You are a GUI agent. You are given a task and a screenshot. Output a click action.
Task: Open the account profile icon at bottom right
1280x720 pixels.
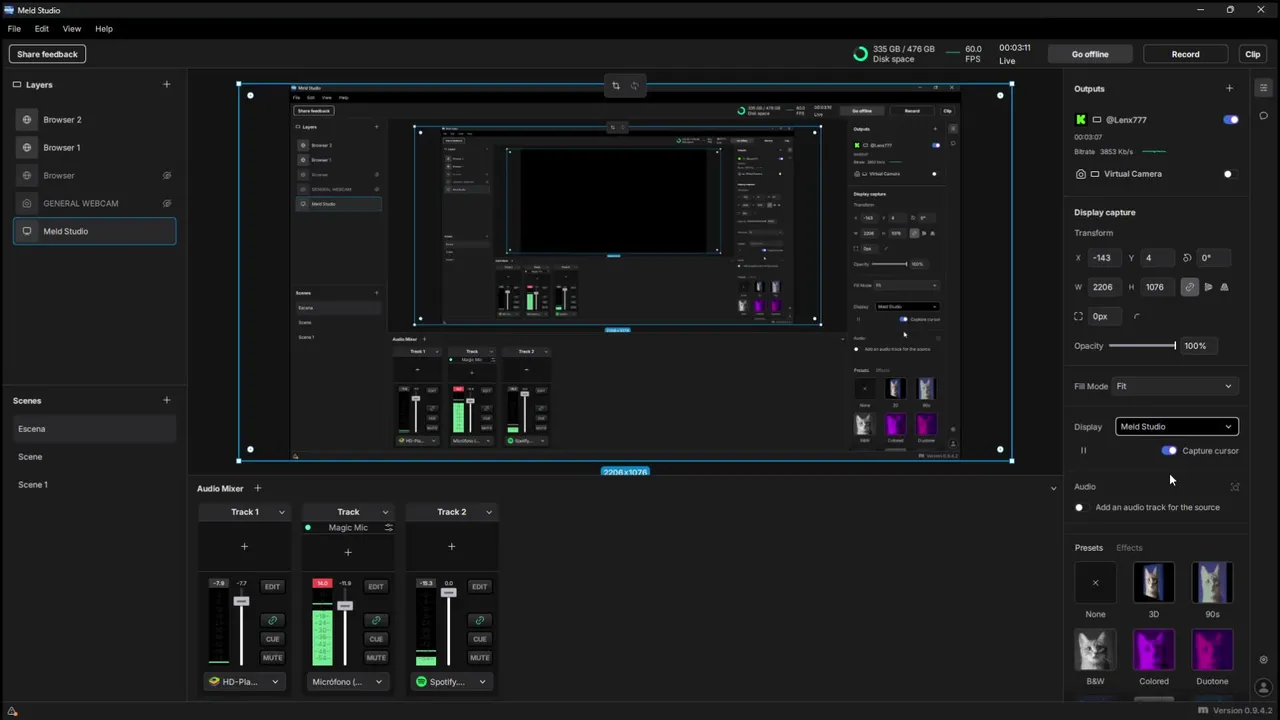(x=1263, y=689)
